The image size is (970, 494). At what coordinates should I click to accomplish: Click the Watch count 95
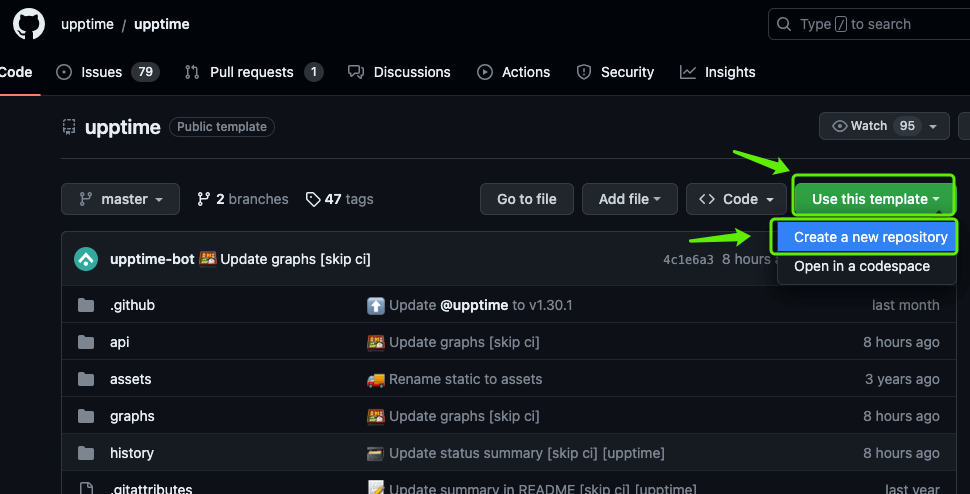[907, 126]
